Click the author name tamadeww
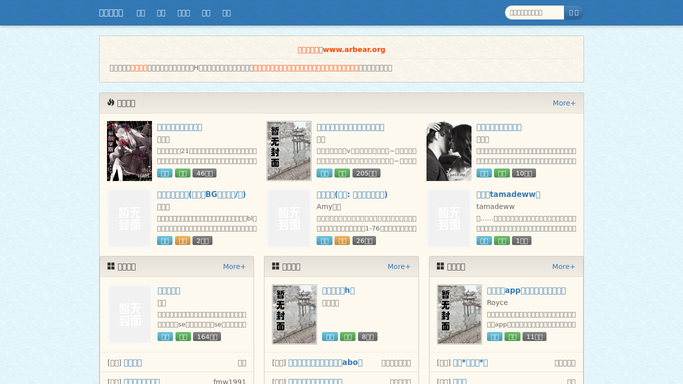This screenshot has height=384, width=683. (x=495, y=206)
